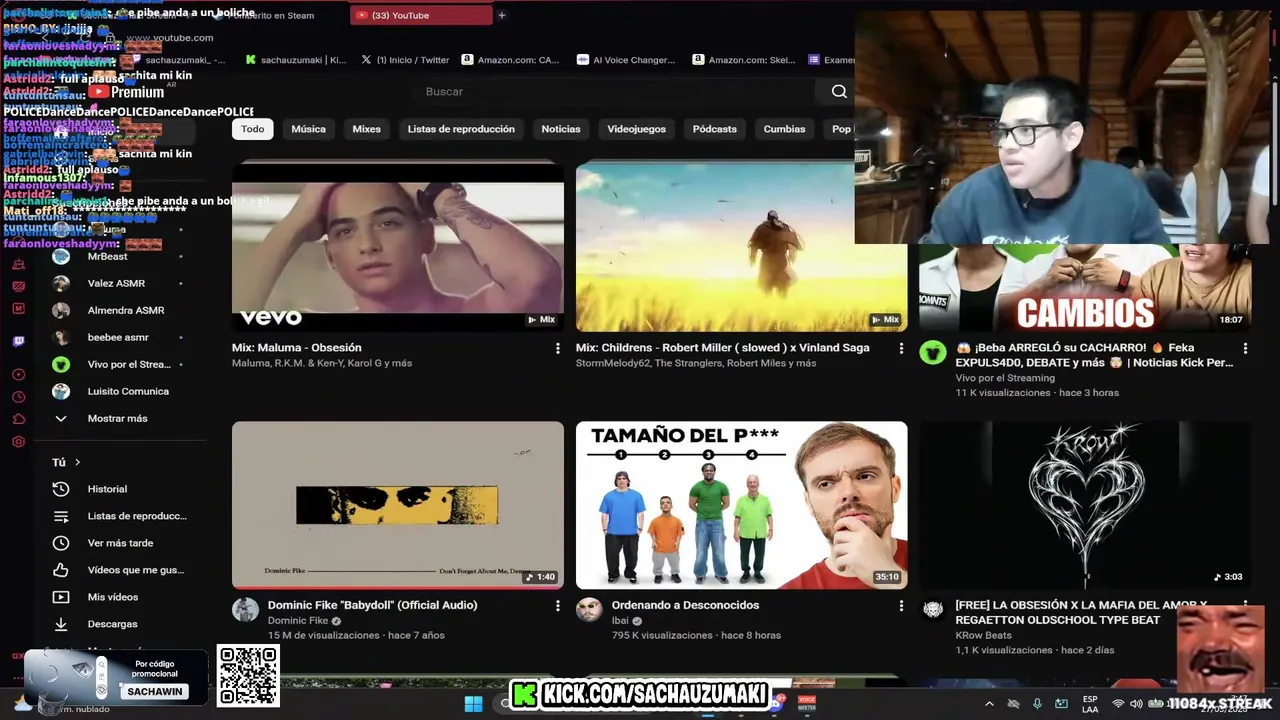Open the Windows Start menu
1280x720 pixels.
(x=473, y=704)
